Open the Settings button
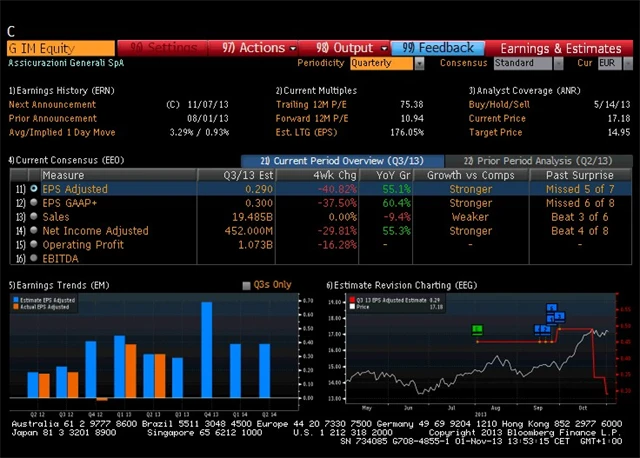 click(165, 47)
